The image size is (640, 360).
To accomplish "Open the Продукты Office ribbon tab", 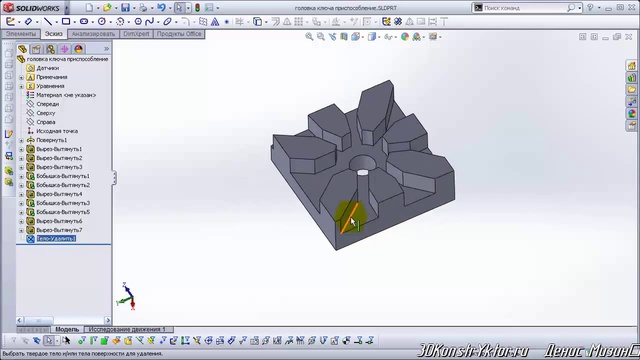I will coord(179,34).
